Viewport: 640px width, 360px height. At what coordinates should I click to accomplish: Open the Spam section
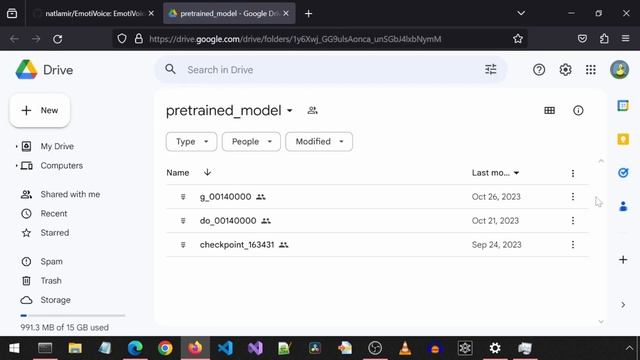pos(51,261)
